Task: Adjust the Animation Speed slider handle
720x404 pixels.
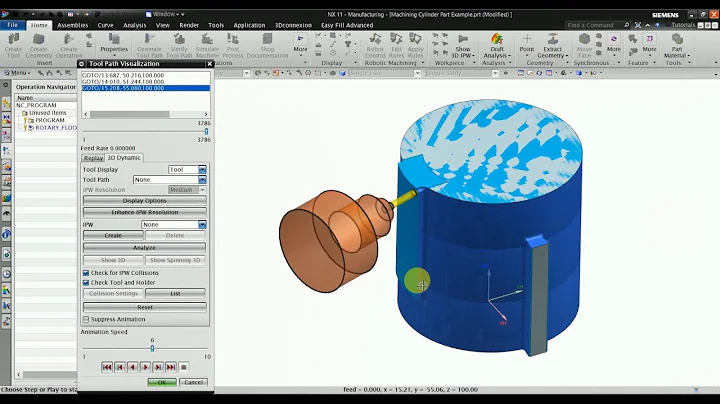Action: click(152, 348)
